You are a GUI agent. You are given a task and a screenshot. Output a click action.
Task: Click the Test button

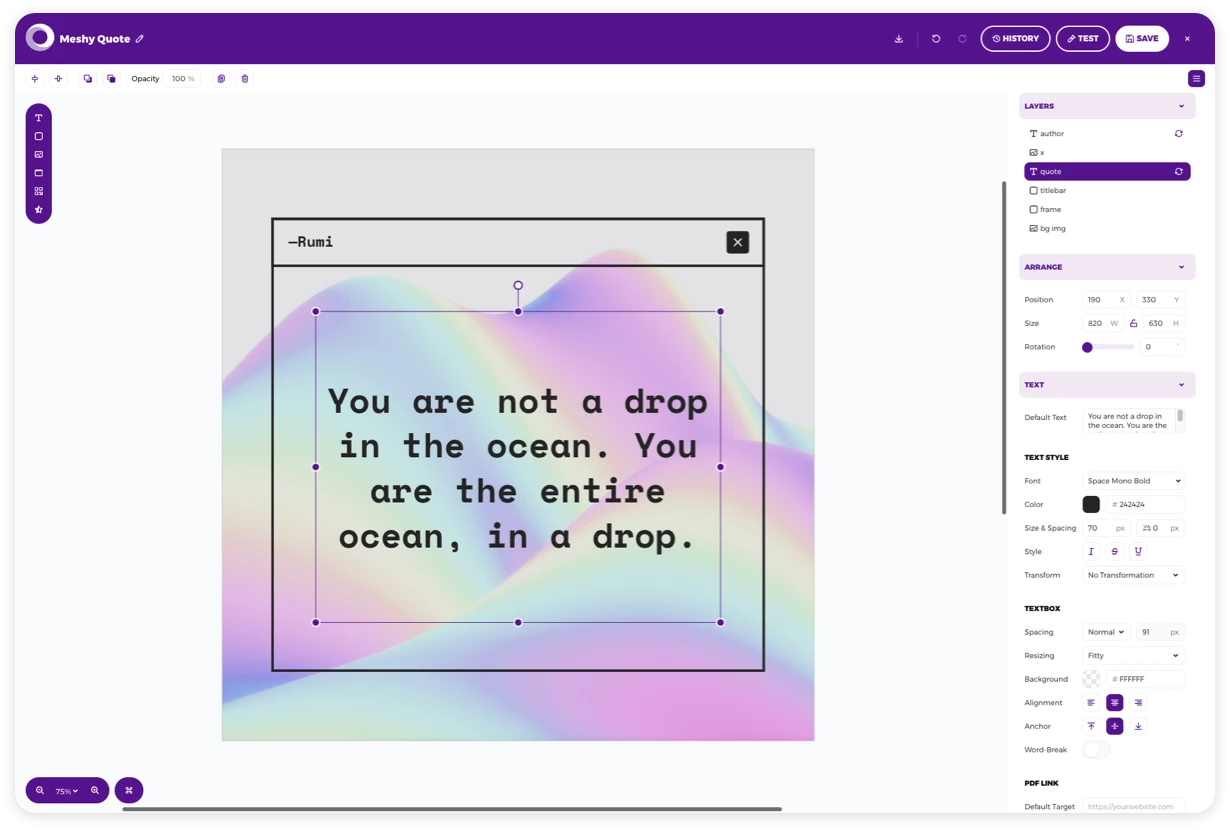click(1082, 39)
